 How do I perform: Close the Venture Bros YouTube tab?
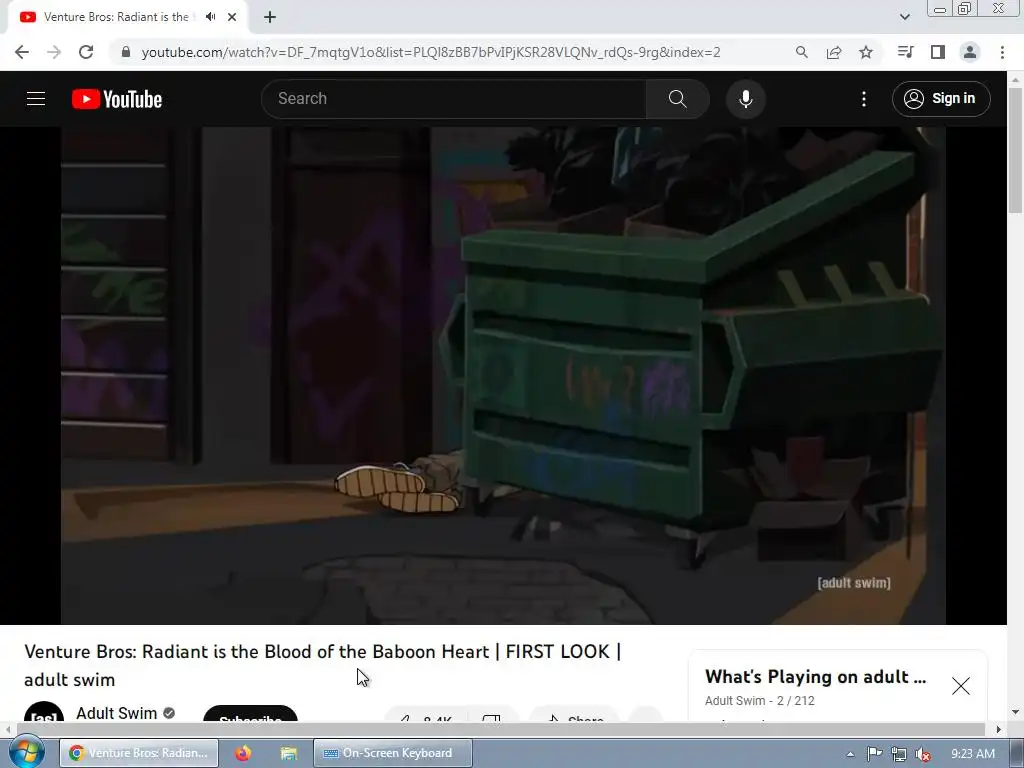point(232,17)
